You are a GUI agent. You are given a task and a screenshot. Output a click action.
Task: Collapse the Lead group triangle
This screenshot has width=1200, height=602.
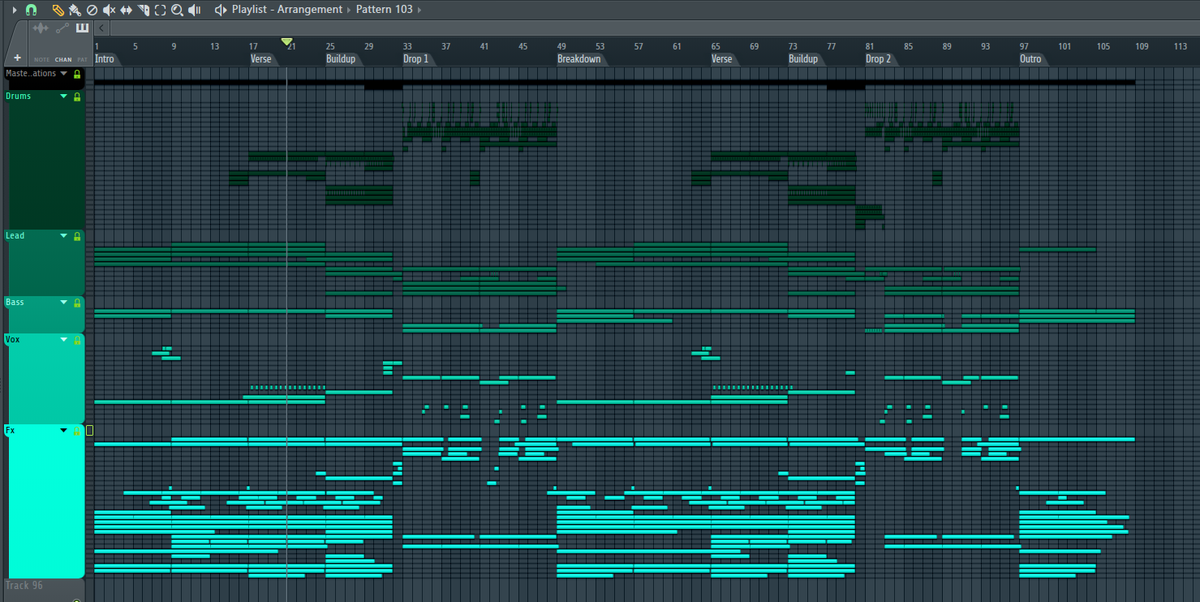64,237
